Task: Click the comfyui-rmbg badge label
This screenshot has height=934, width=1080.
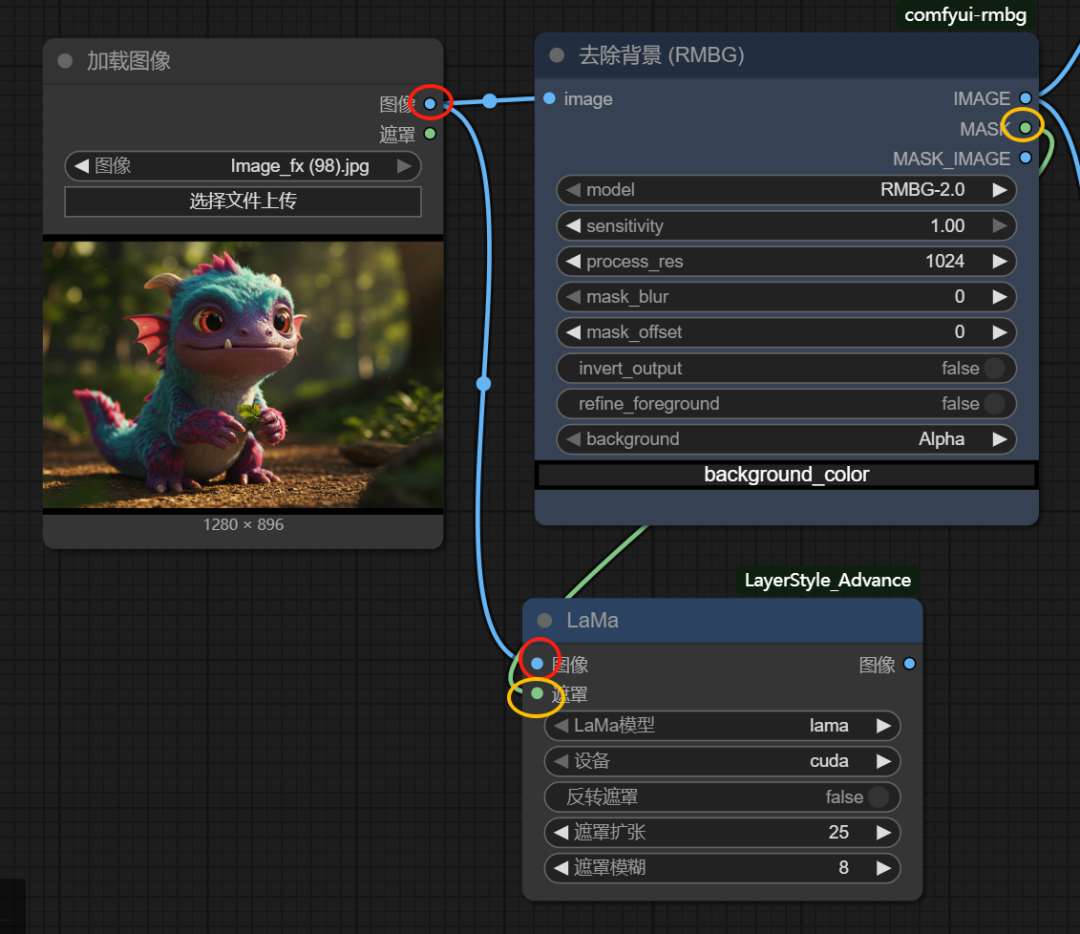Action: (x=965, y=15)
